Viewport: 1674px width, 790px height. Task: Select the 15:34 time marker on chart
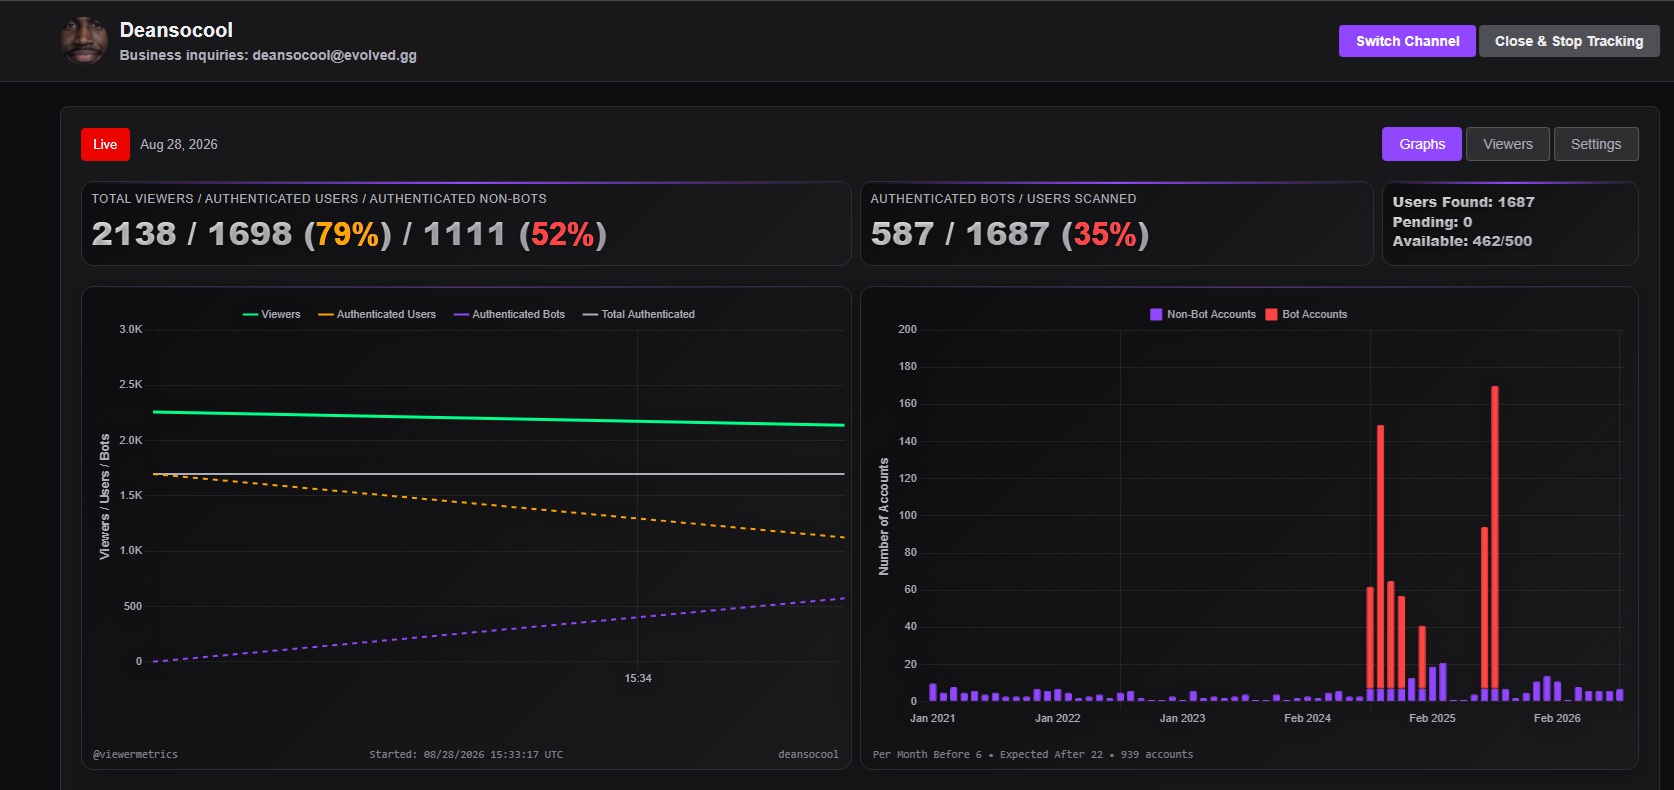click(638, 678)
